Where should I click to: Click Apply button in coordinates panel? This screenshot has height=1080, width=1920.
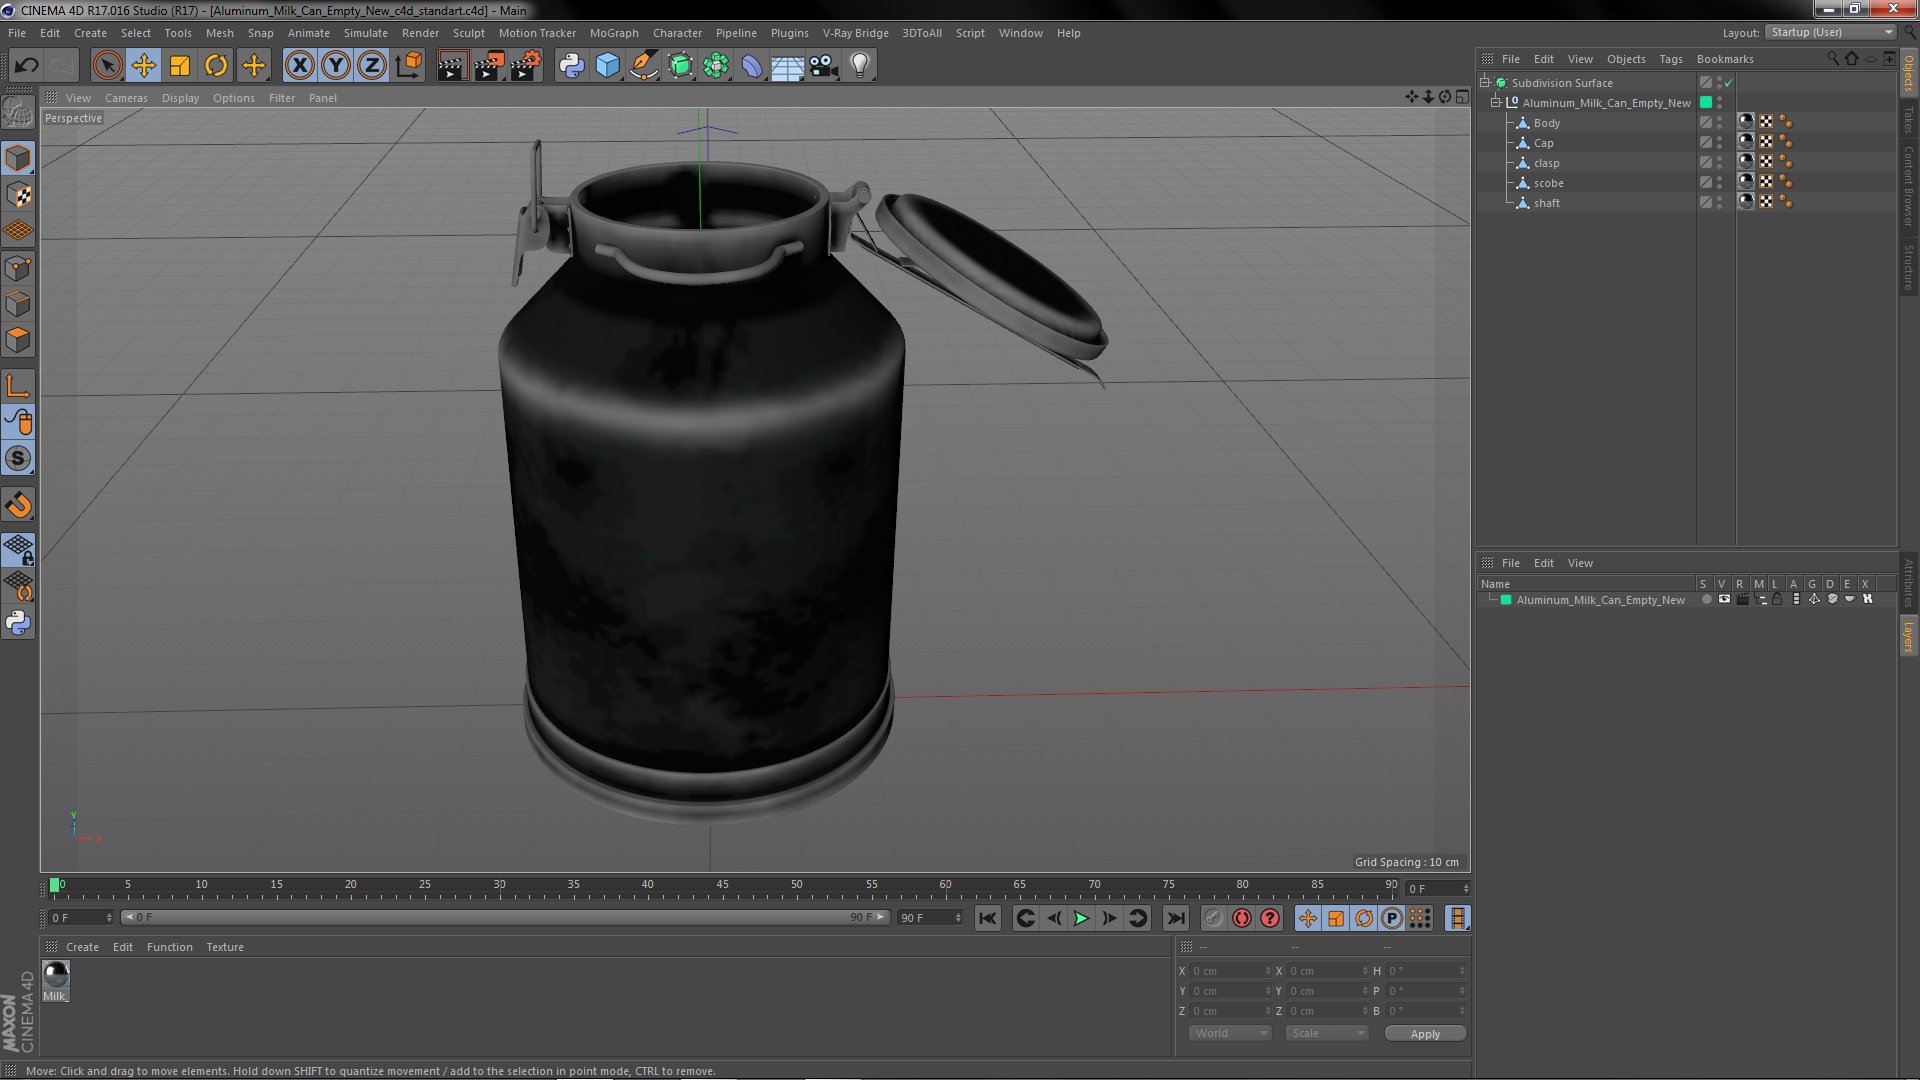pos(1423,1033)
